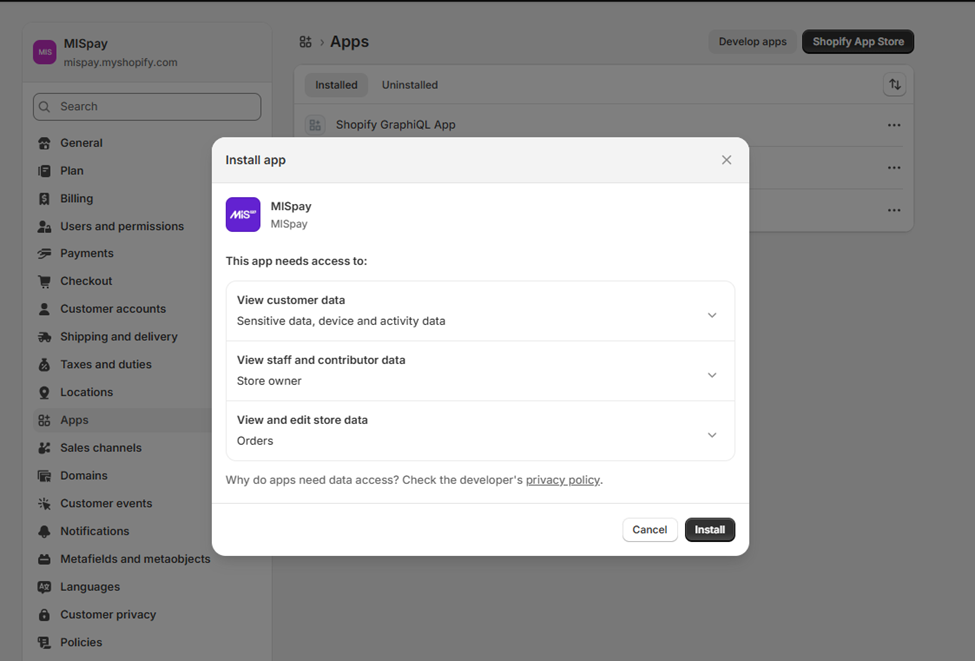This screenshot has width=975, height=661.
Task: Open Shipping and delivery settings
Action: point(119,337)
